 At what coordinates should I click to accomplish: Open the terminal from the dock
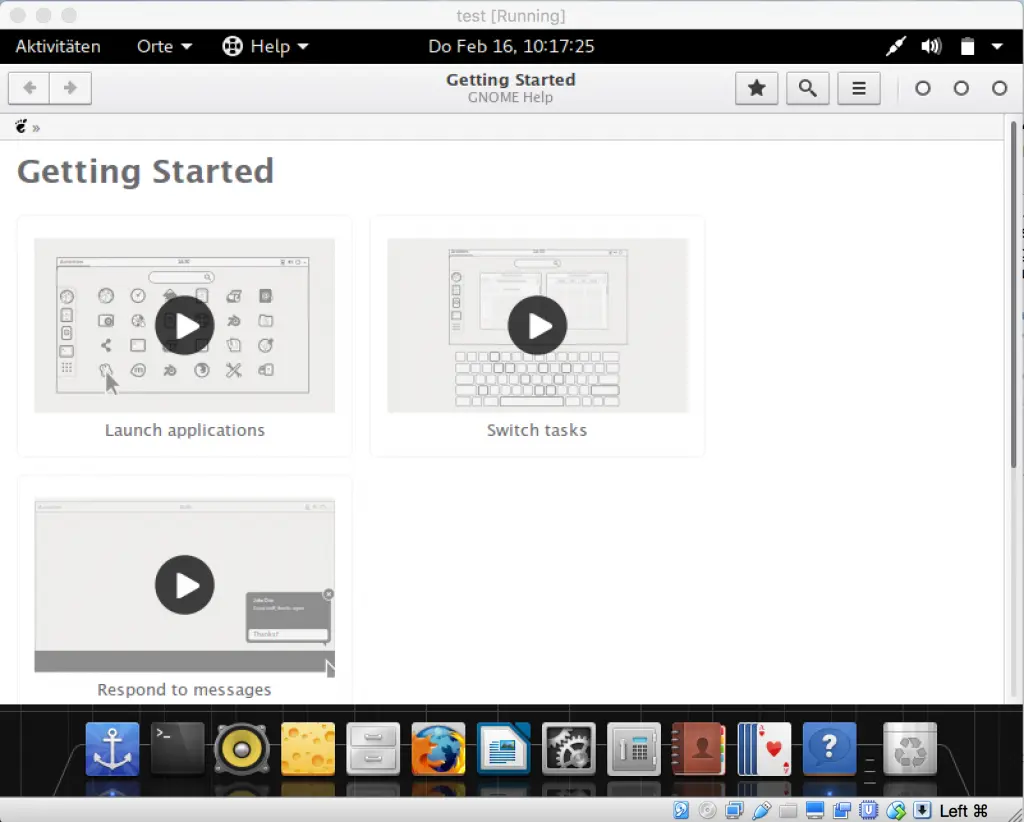[177, 747]
